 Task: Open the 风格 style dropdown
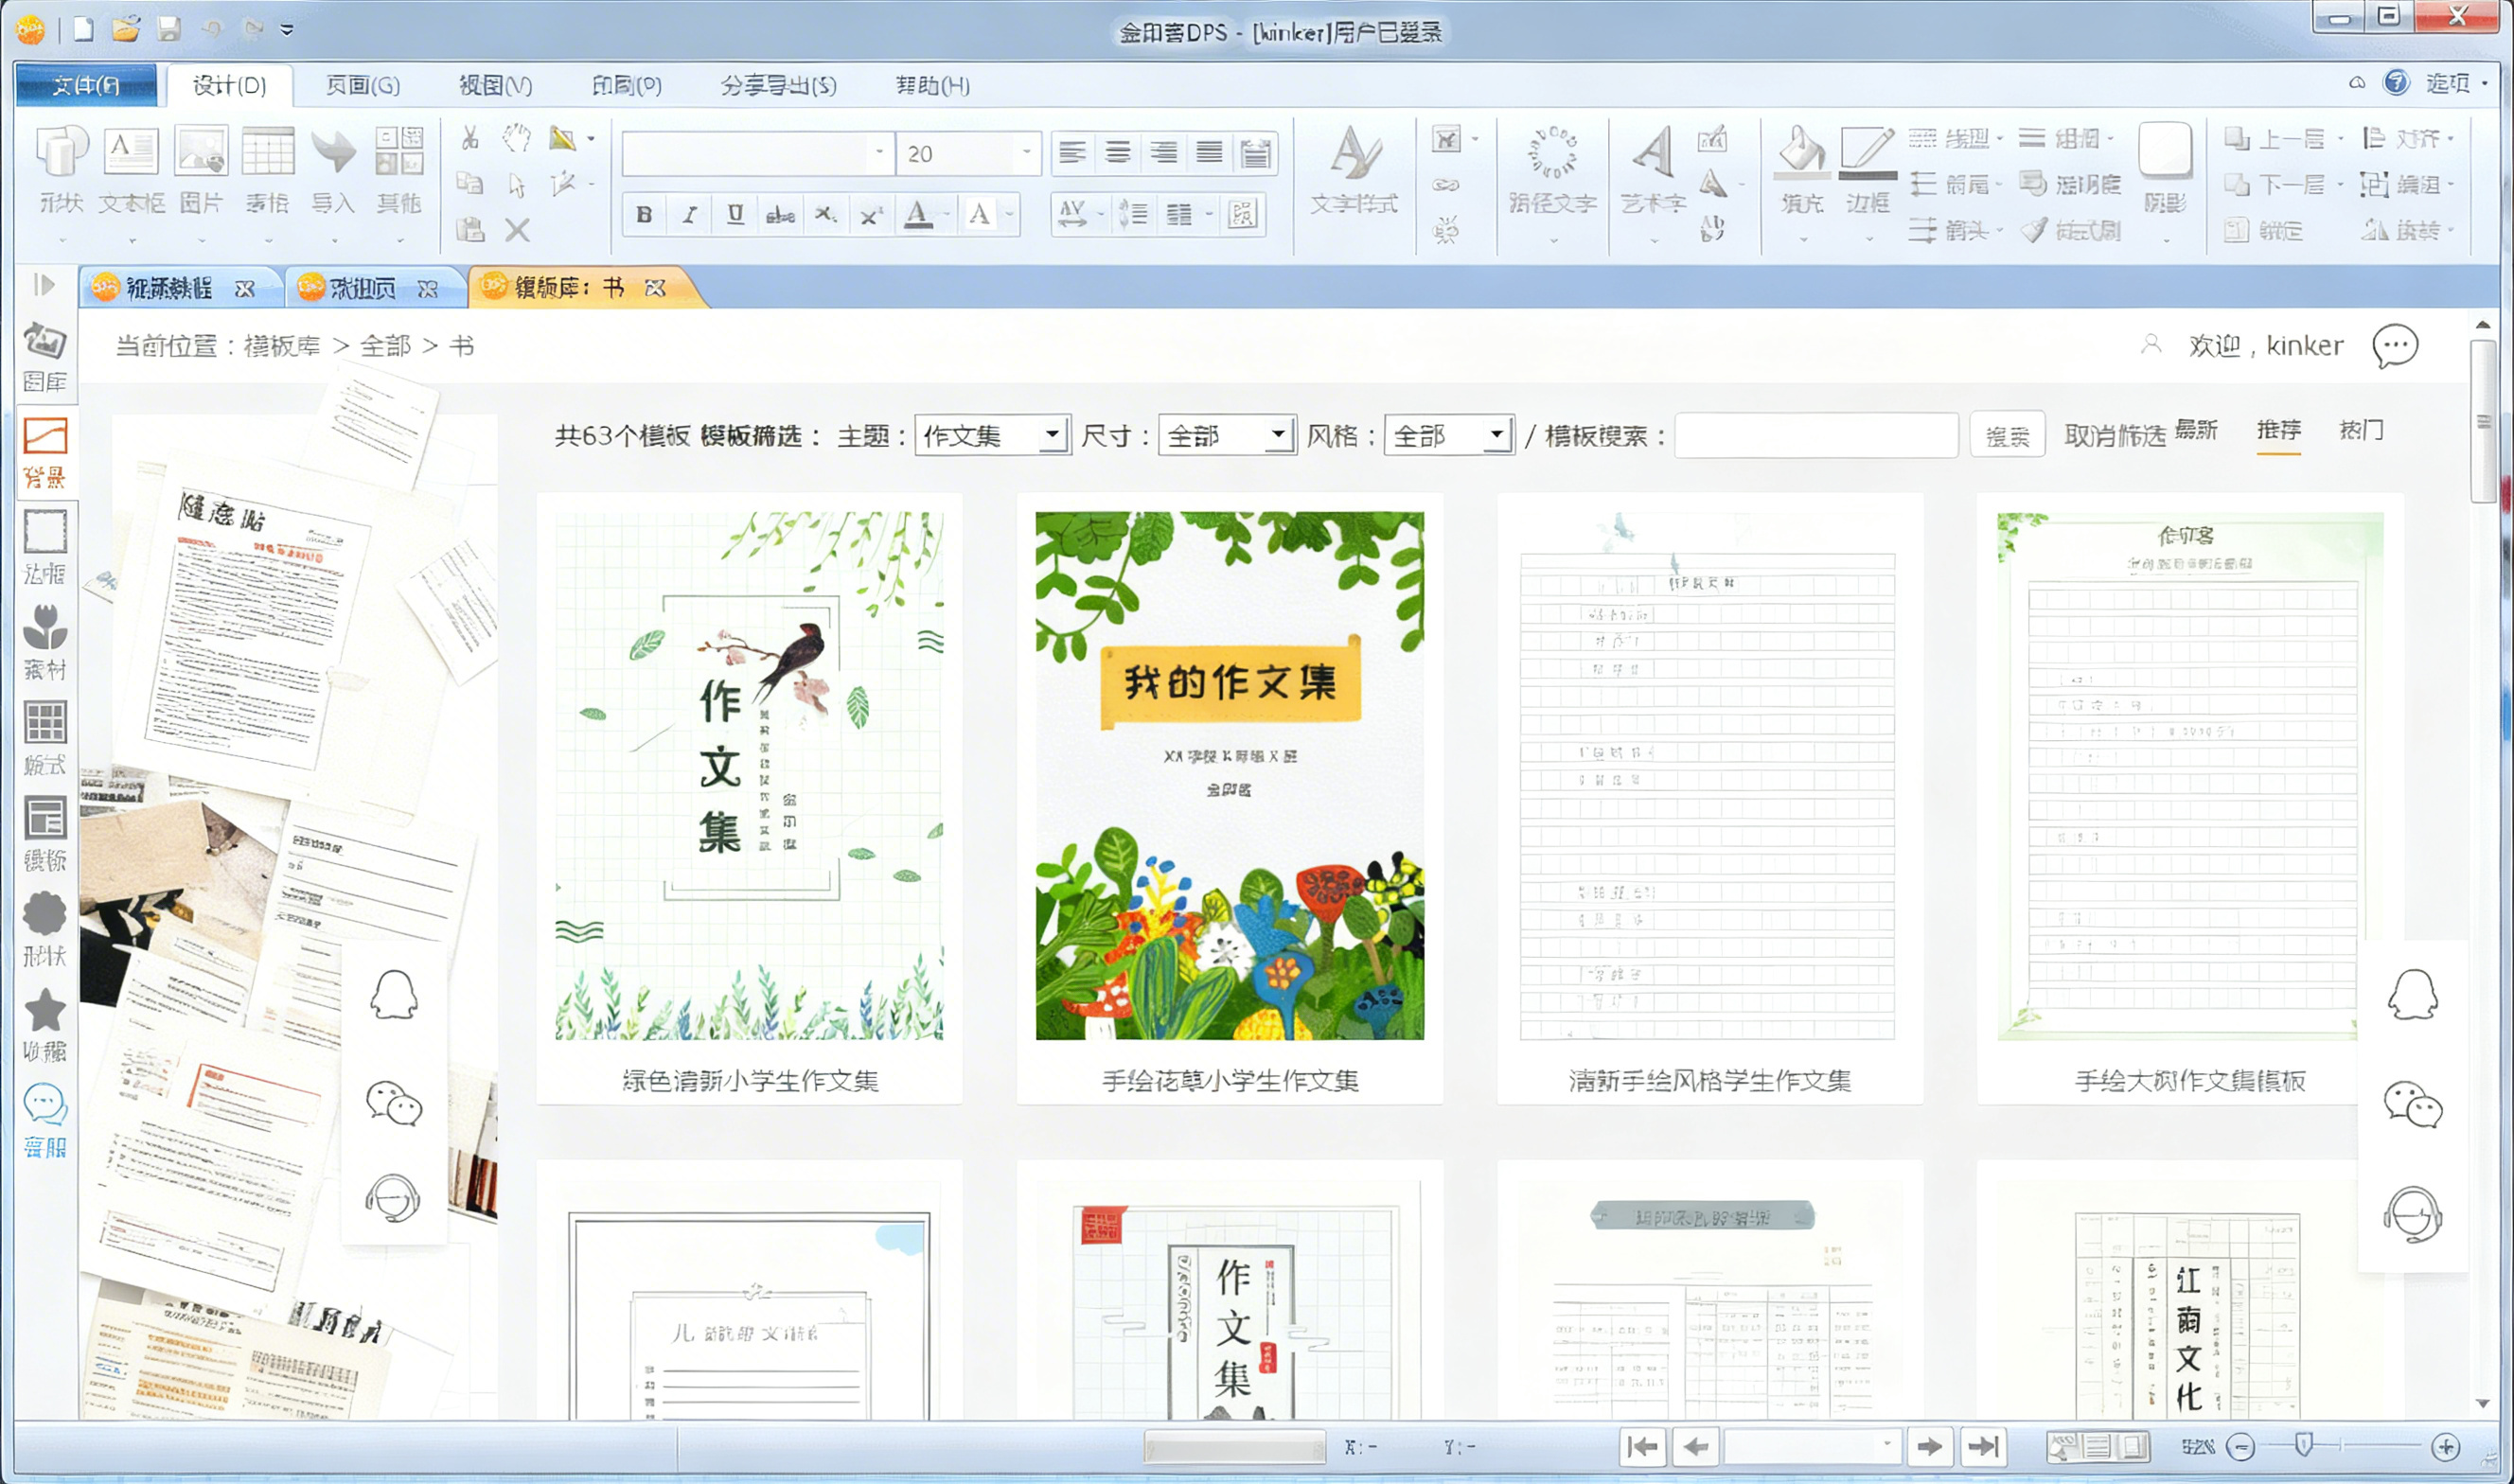1448,435
